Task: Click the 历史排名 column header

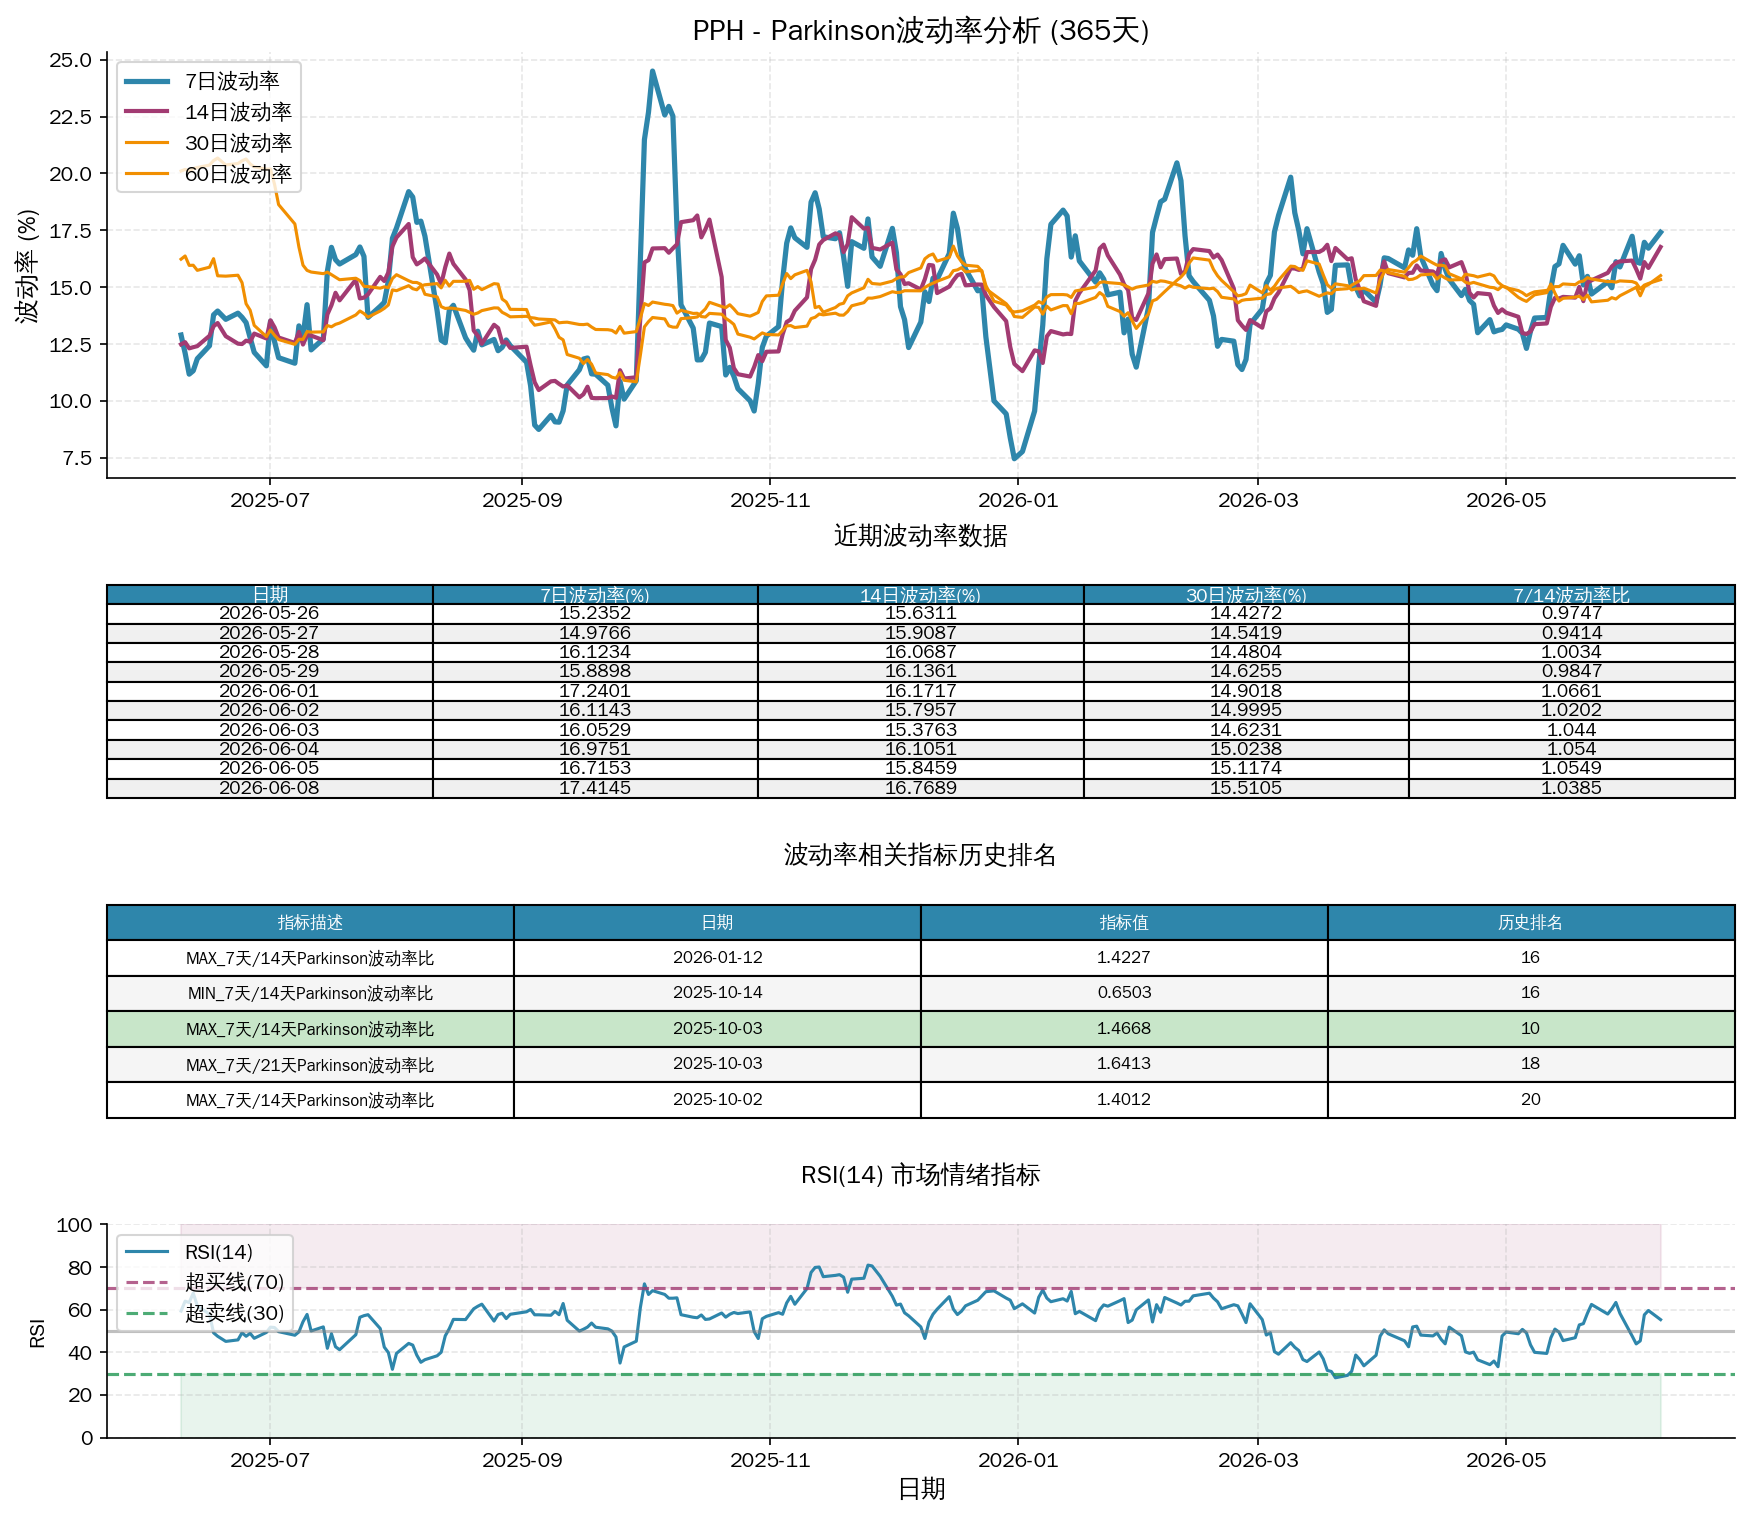Action: click(x=1530, y=922)
